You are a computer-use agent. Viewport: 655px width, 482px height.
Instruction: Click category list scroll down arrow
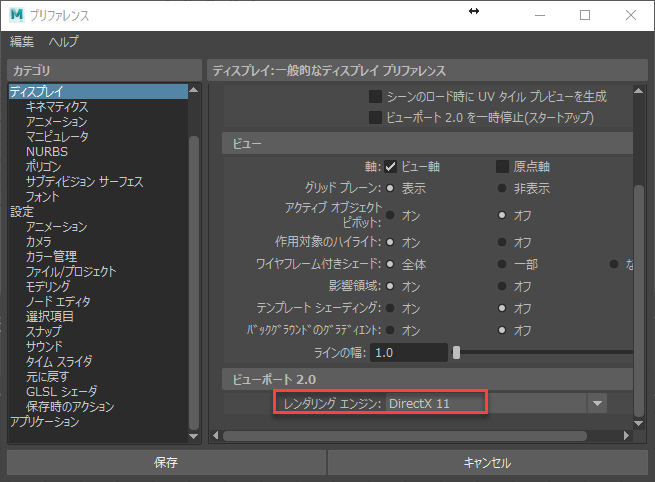pyautogui.click(x=193, y=436)
